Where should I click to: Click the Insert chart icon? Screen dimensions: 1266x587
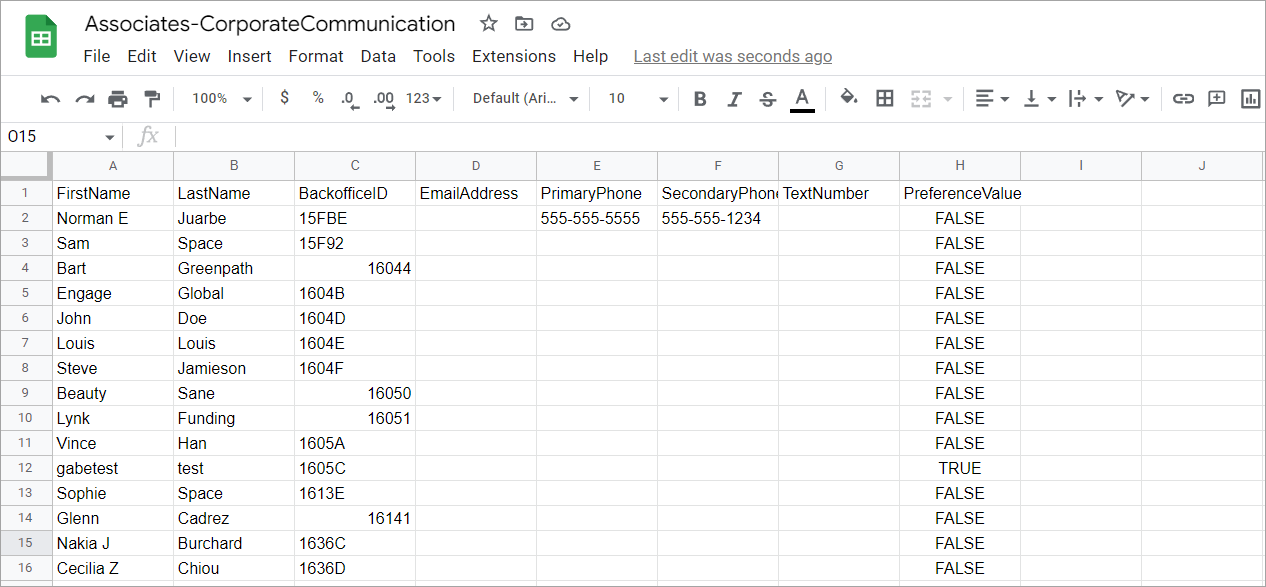(1250, 99)
